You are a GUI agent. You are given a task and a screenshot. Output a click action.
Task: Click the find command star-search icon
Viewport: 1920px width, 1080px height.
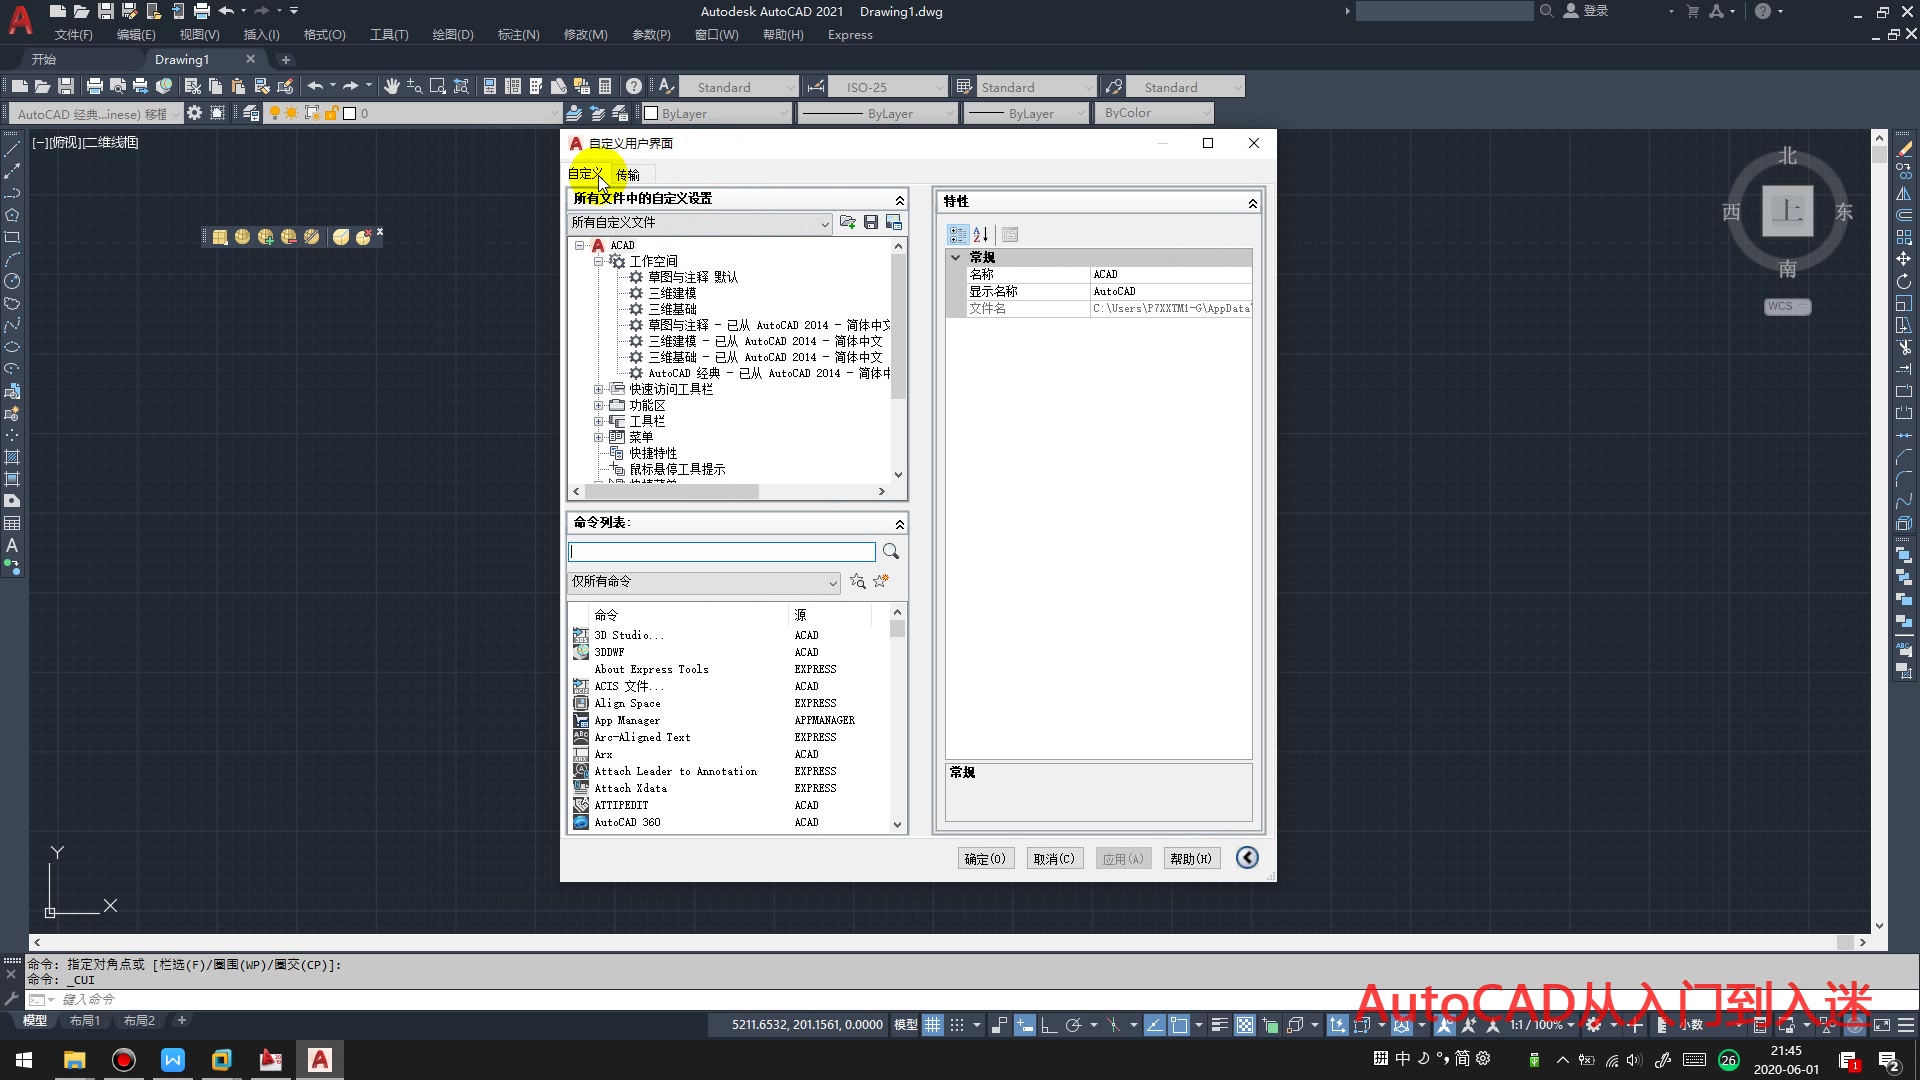(857, 582)
